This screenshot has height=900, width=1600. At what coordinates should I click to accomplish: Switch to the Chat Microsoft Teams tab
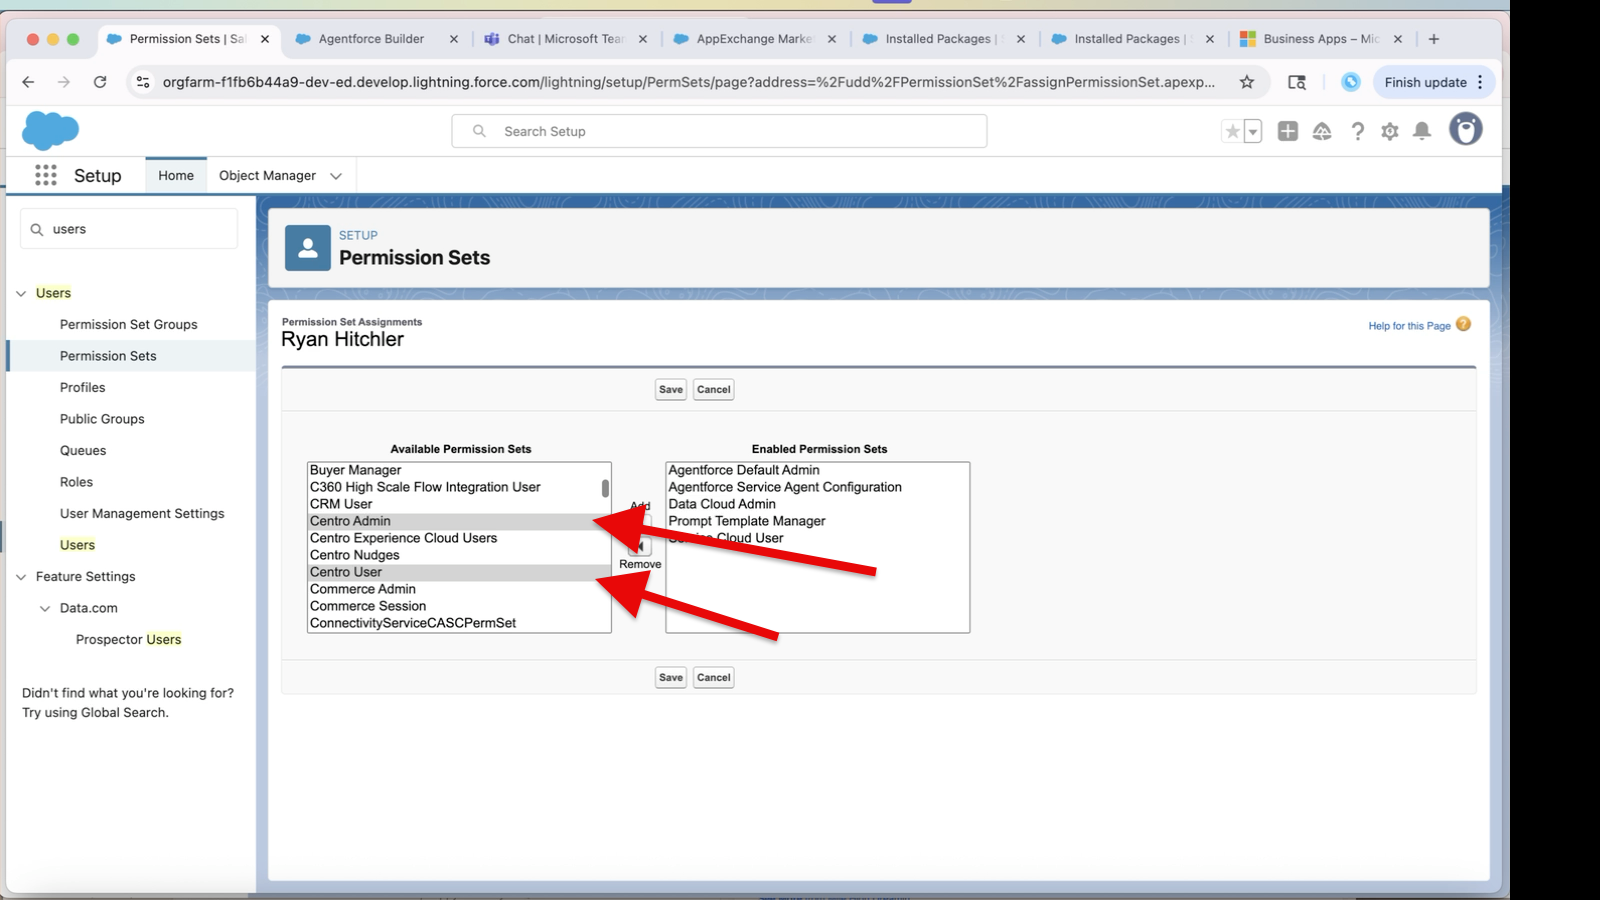pos(565,39)
